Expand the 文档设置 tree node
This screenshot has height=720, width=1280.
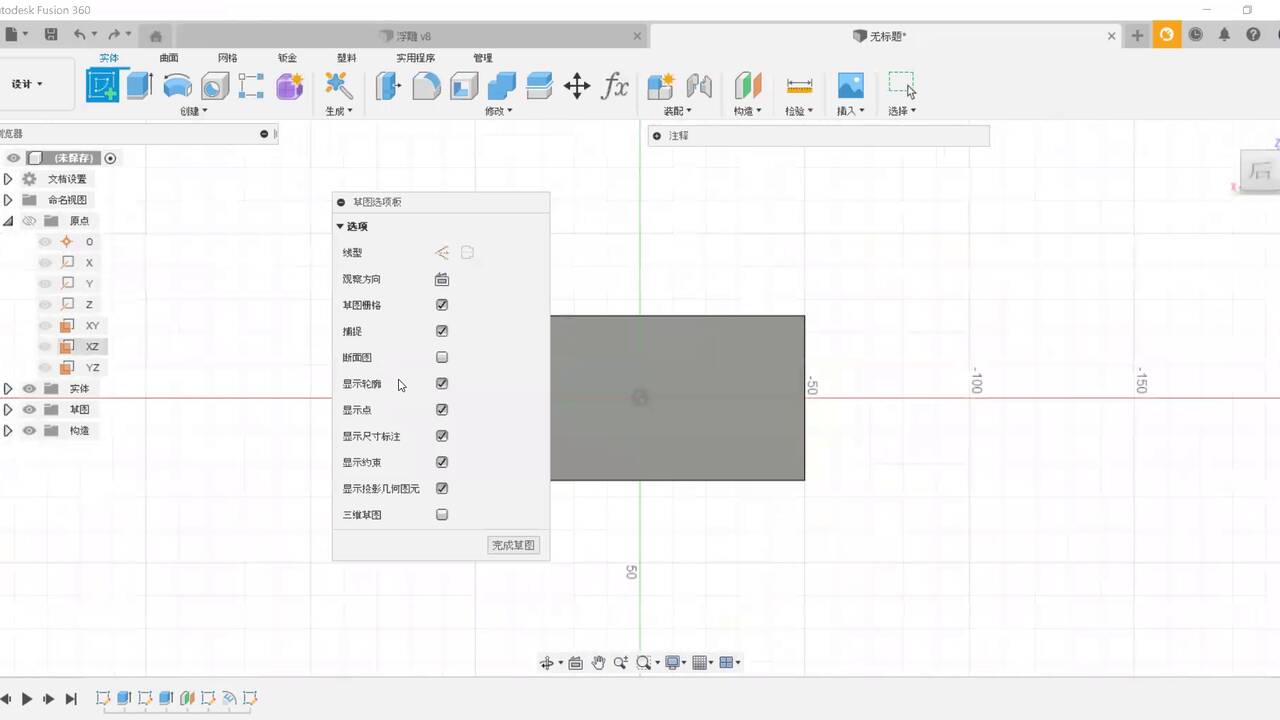[8, 179]
